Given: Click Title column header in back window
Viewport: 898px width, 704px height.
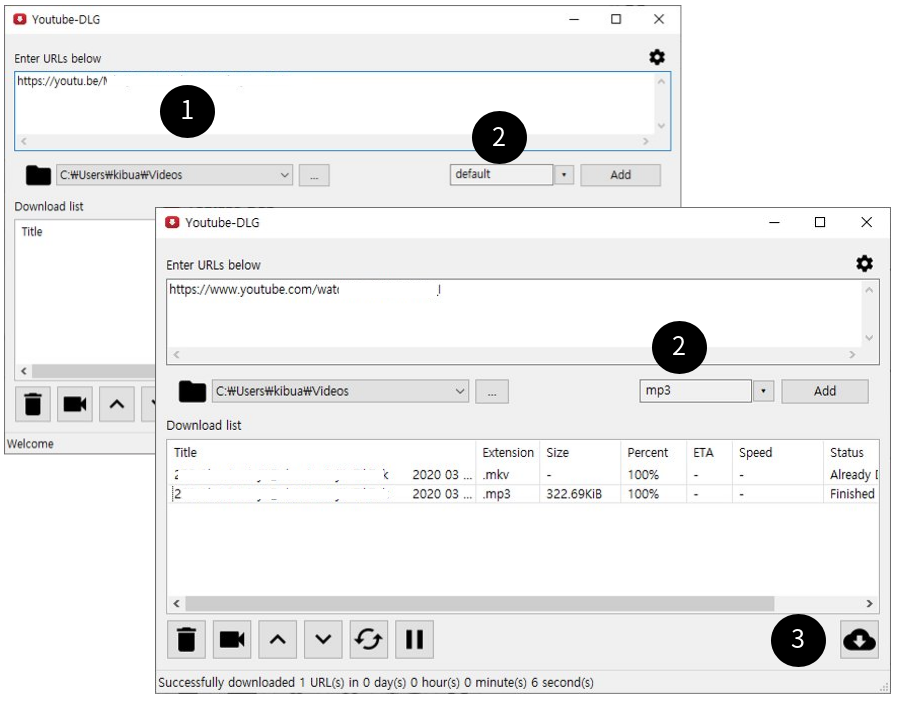Looking at the screenshot, I should 32,232.
